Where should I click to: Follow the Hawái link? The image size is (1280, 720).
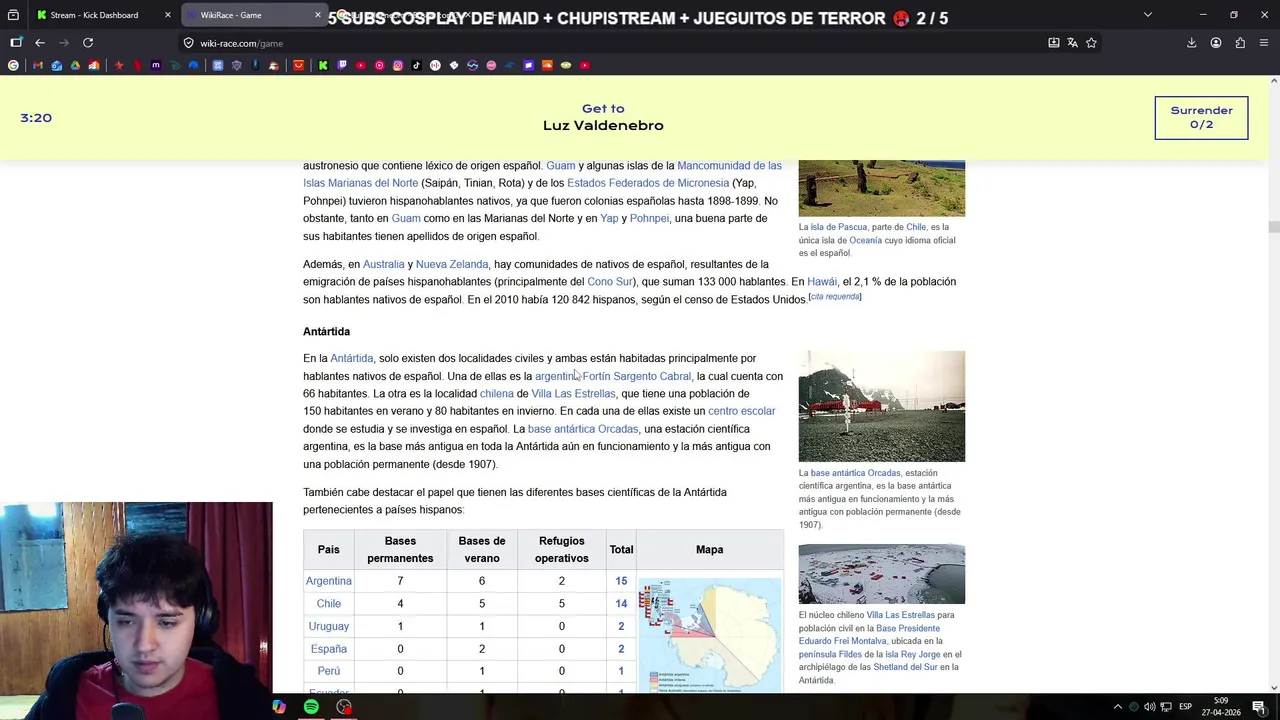822,282
